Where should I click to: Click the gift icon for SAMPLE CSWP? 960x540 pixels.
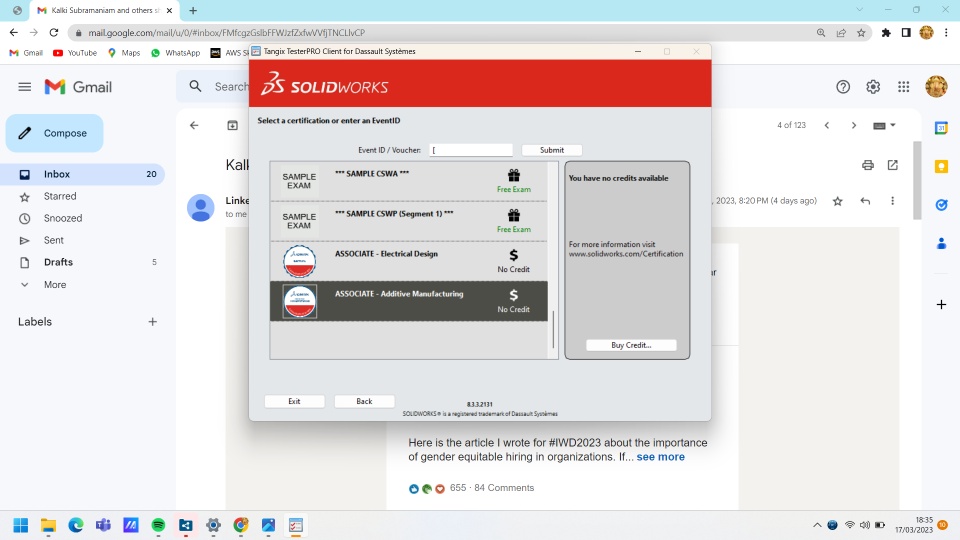514,216
